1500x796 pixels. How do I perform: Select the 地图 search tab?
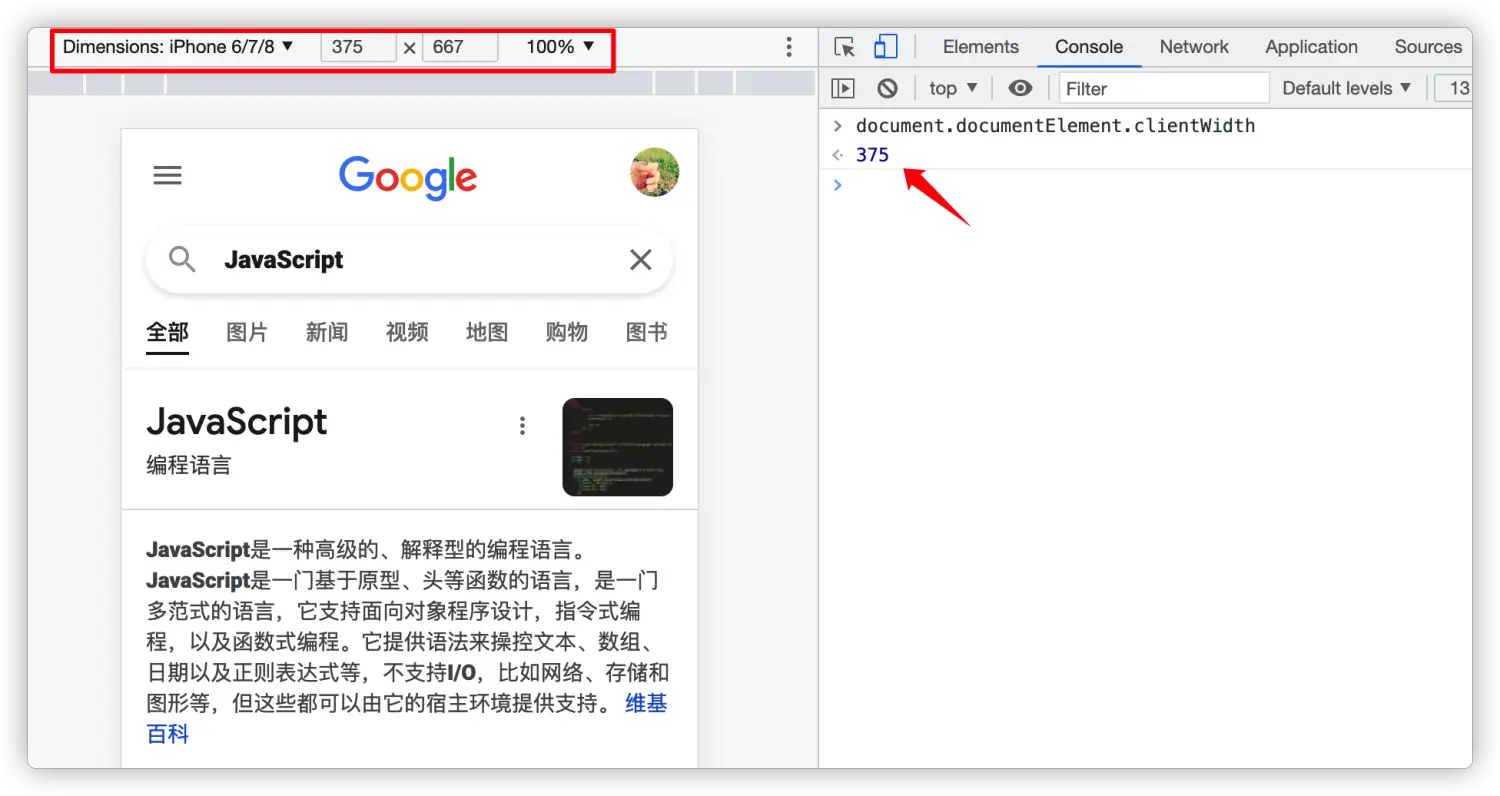[x=487, y=332]
